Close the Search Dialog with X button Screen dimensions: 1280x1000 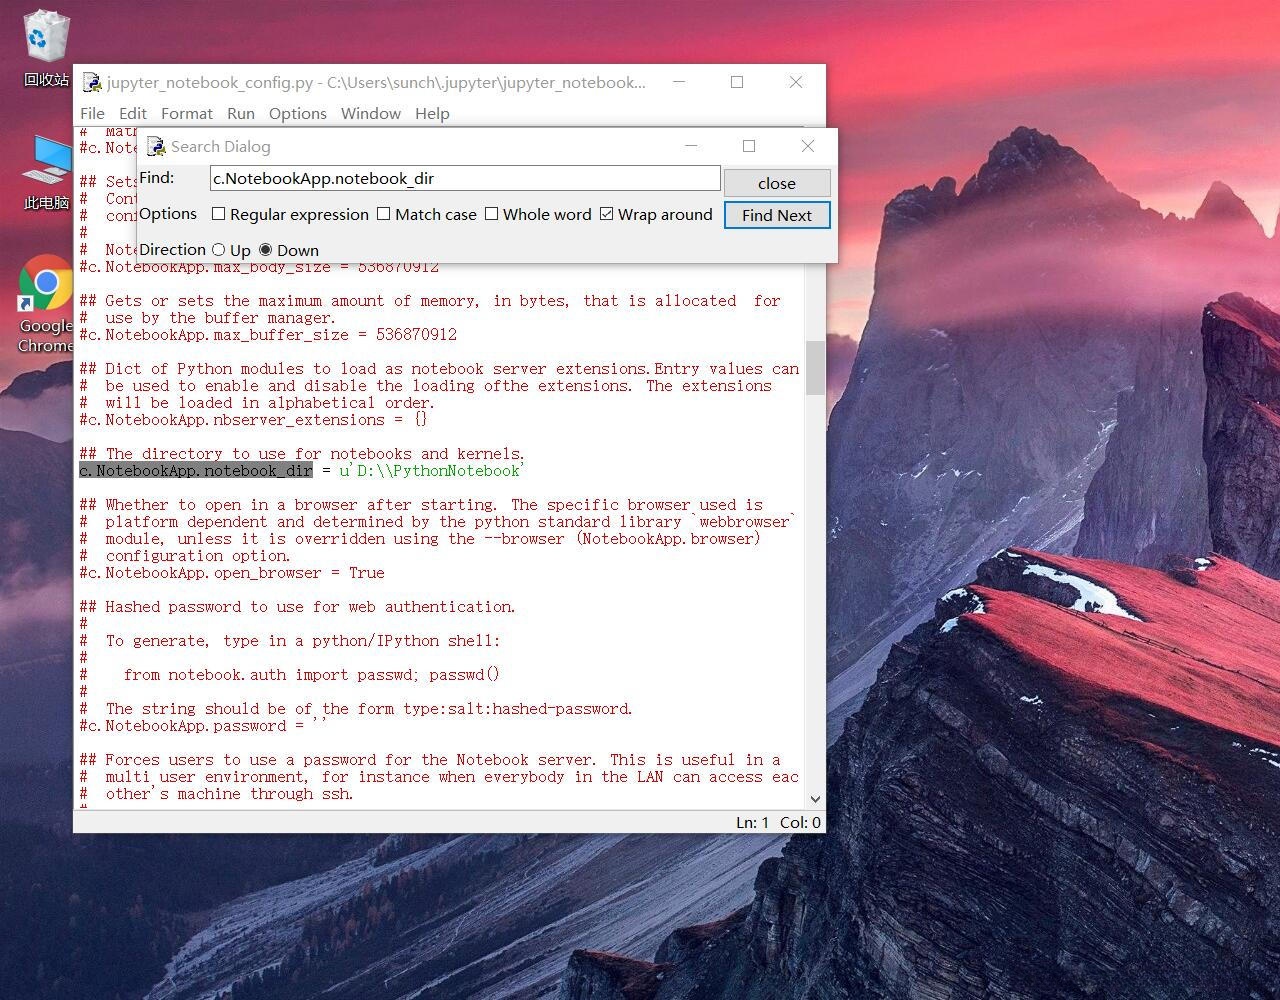808,146
